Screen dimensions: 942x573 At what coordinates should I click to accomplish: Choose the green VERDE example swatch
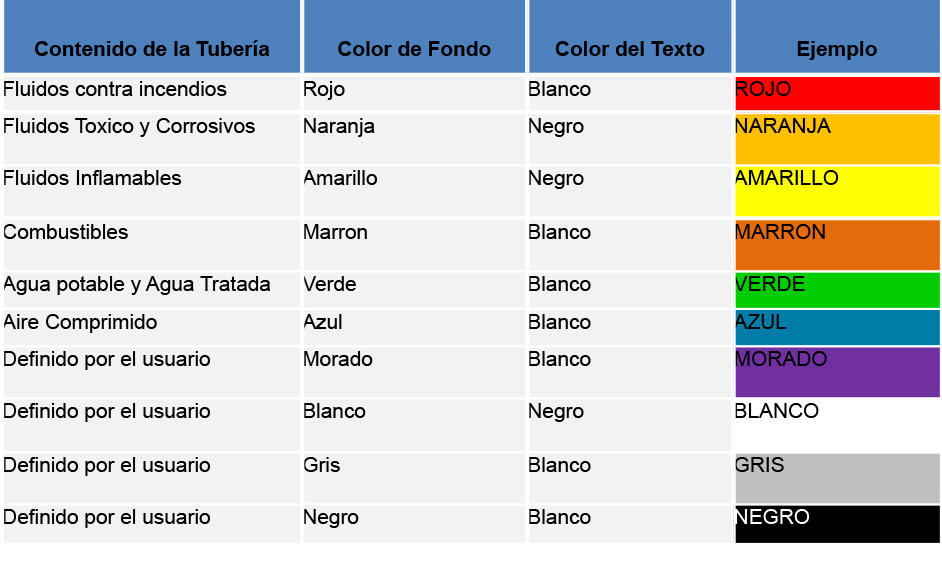[x=837, y=289]
